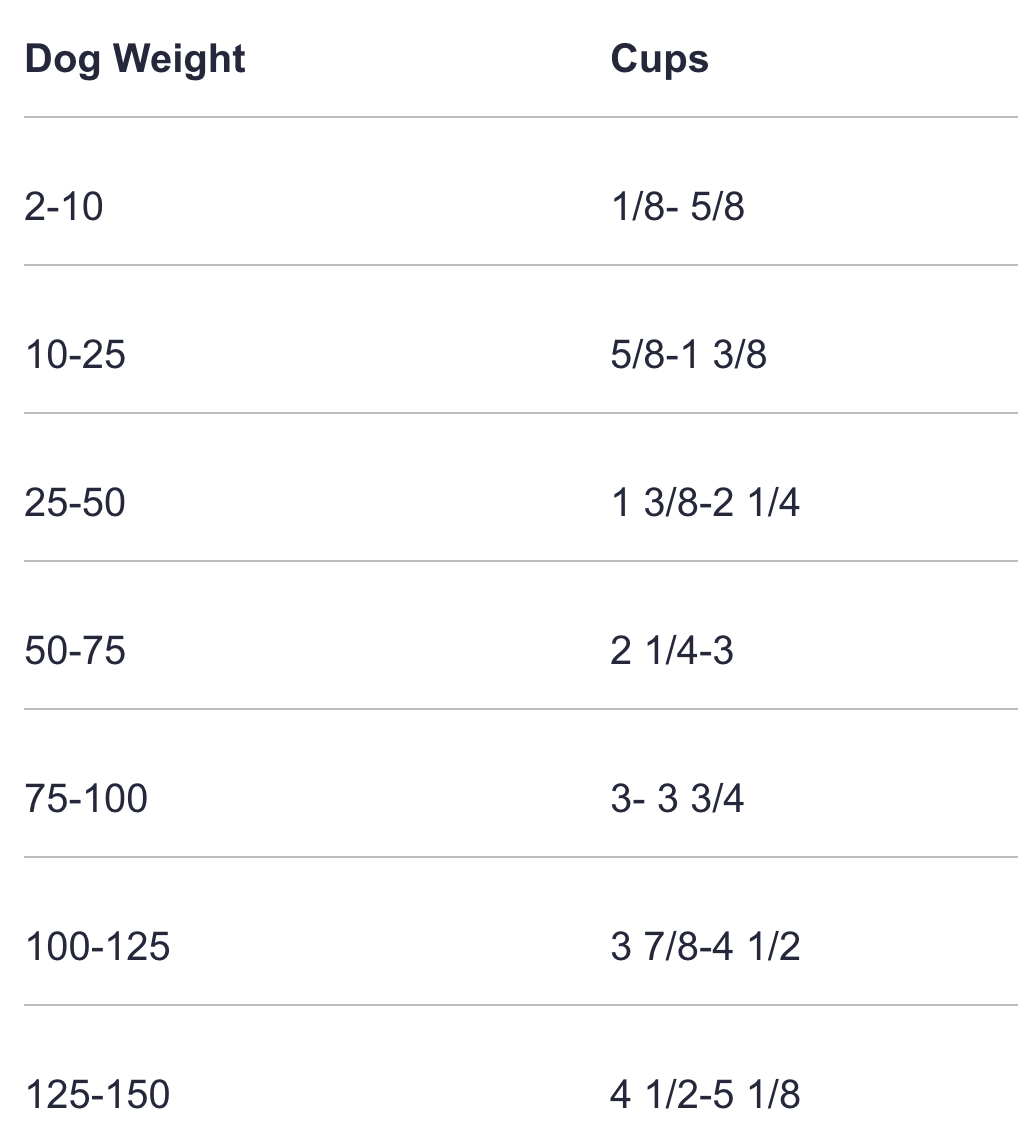Click the 2 1/4-3 cups value

tap(671, 651)
